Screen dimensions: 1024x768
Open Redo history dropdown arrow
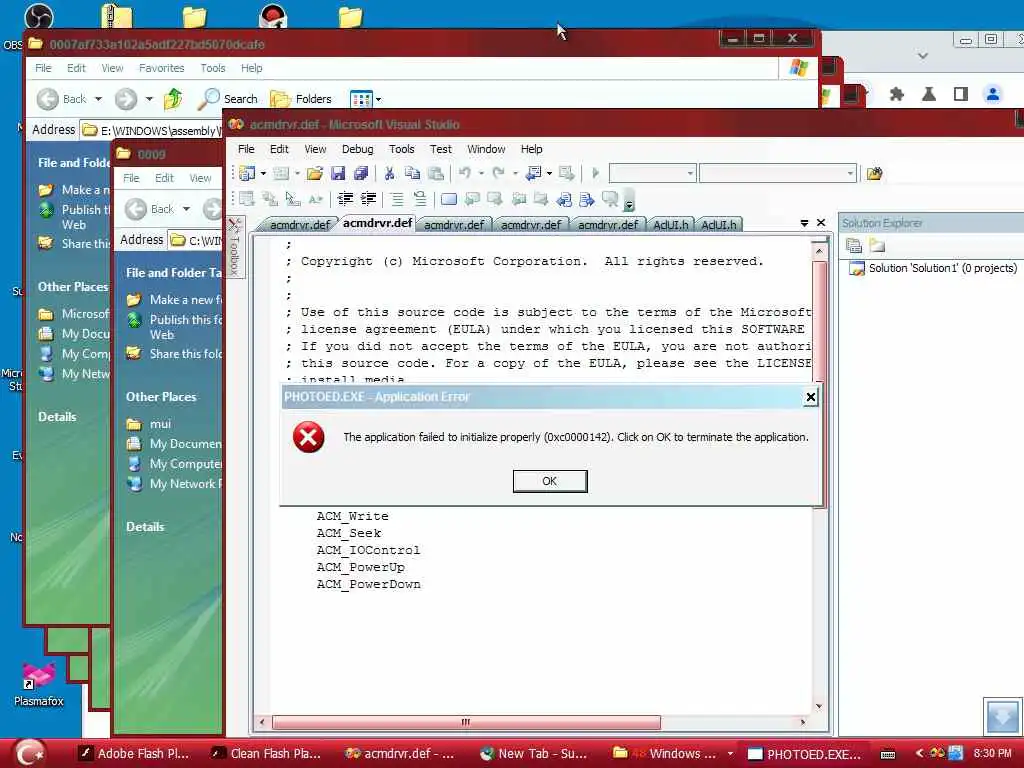click(515, 173)
